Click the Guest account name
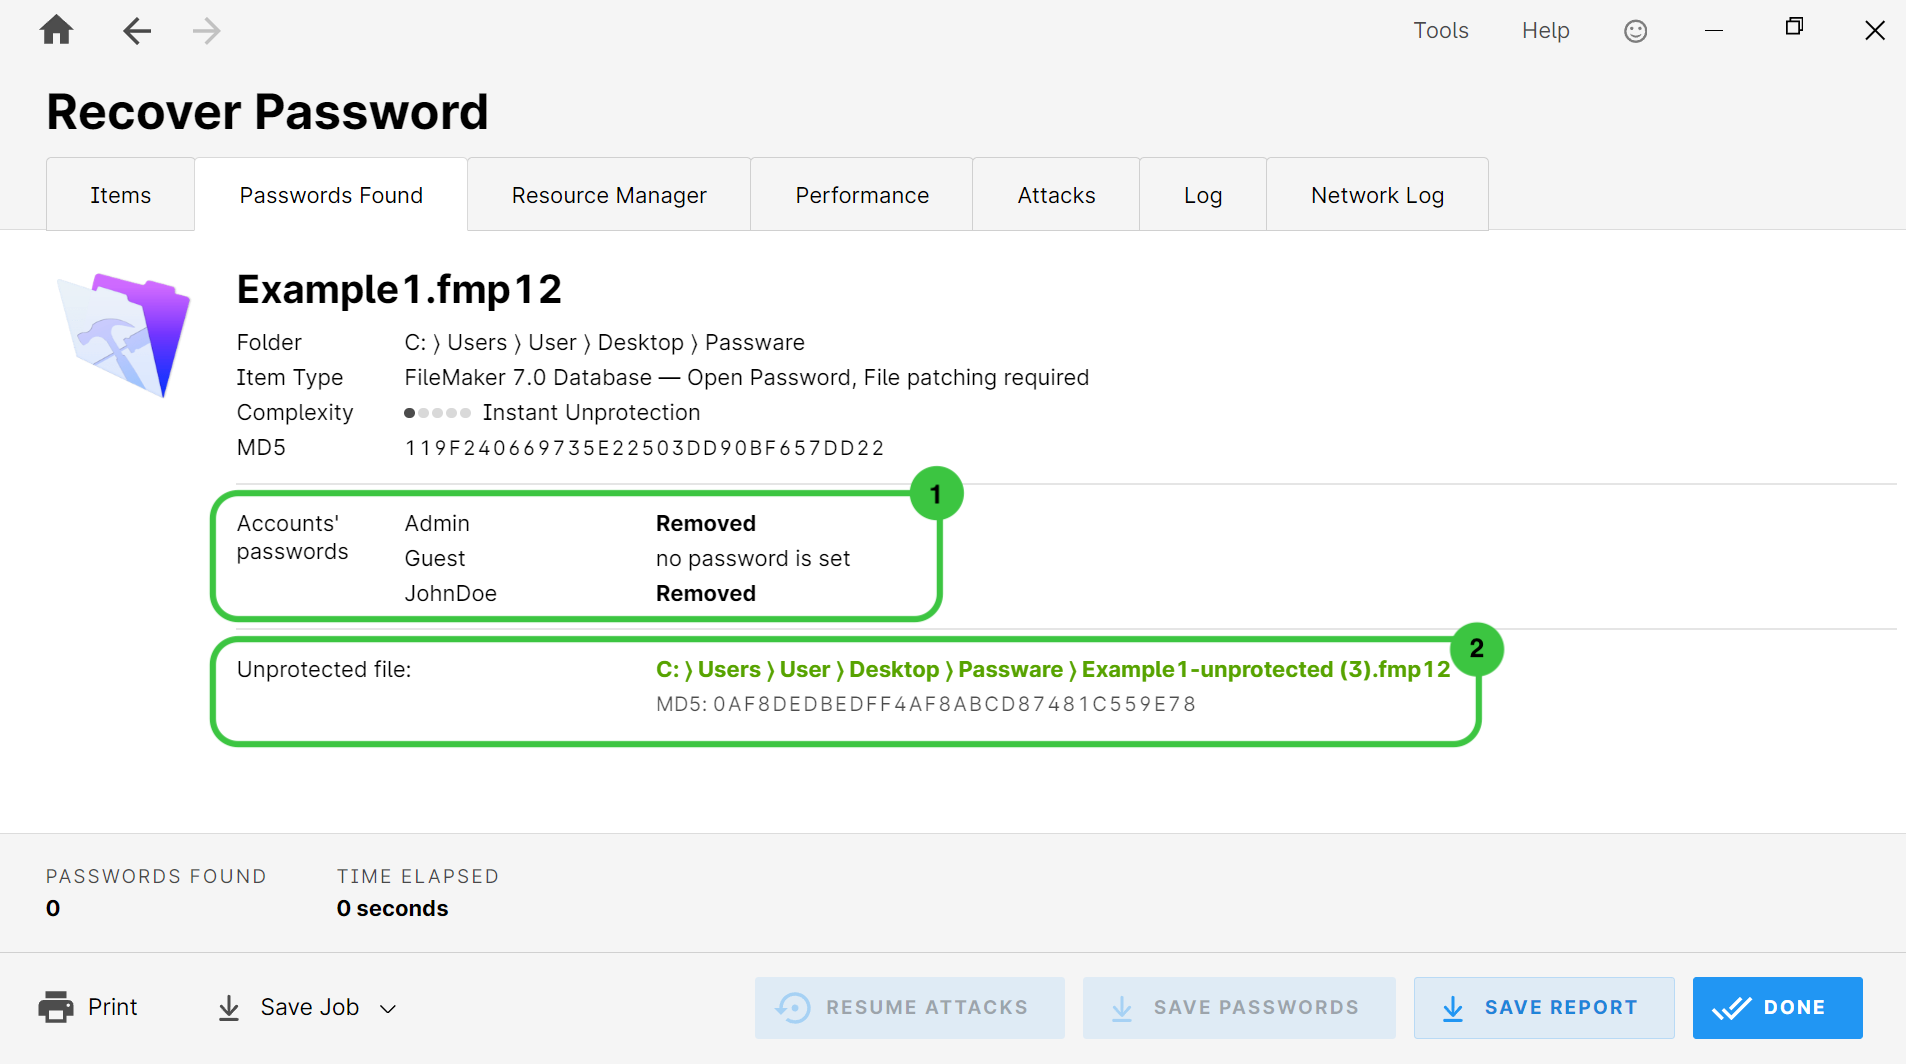Screen dimensions: 1906x1064 [435, 558]
